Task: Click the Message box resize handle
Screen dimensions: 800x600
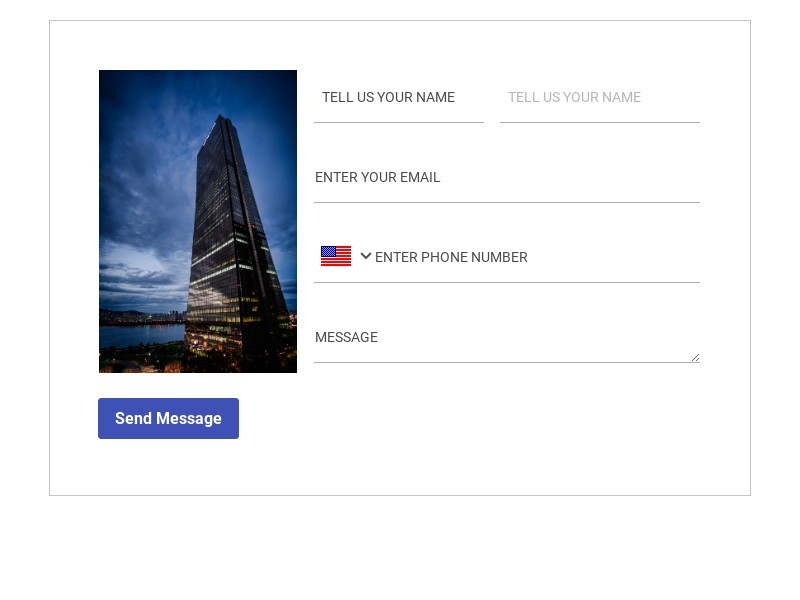Action: [695, 357]
